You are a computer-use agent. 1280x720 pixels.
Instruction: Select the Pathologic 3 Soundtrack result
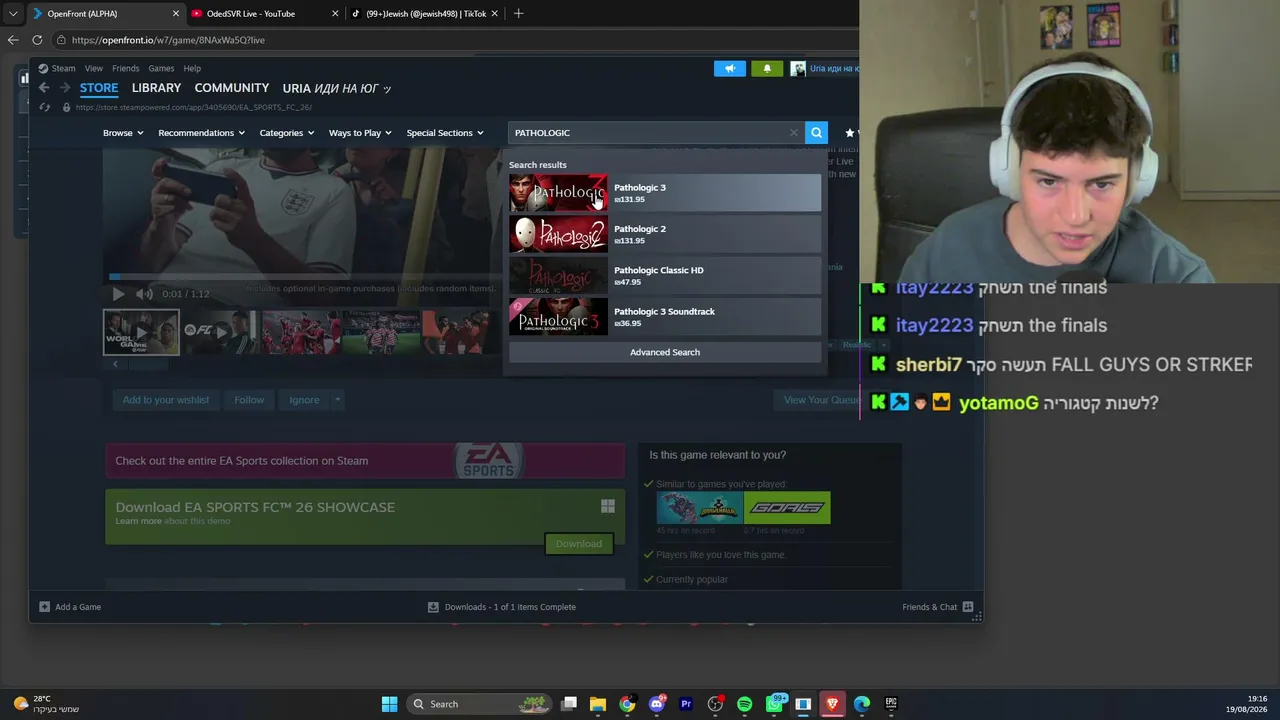coord(665,317)
